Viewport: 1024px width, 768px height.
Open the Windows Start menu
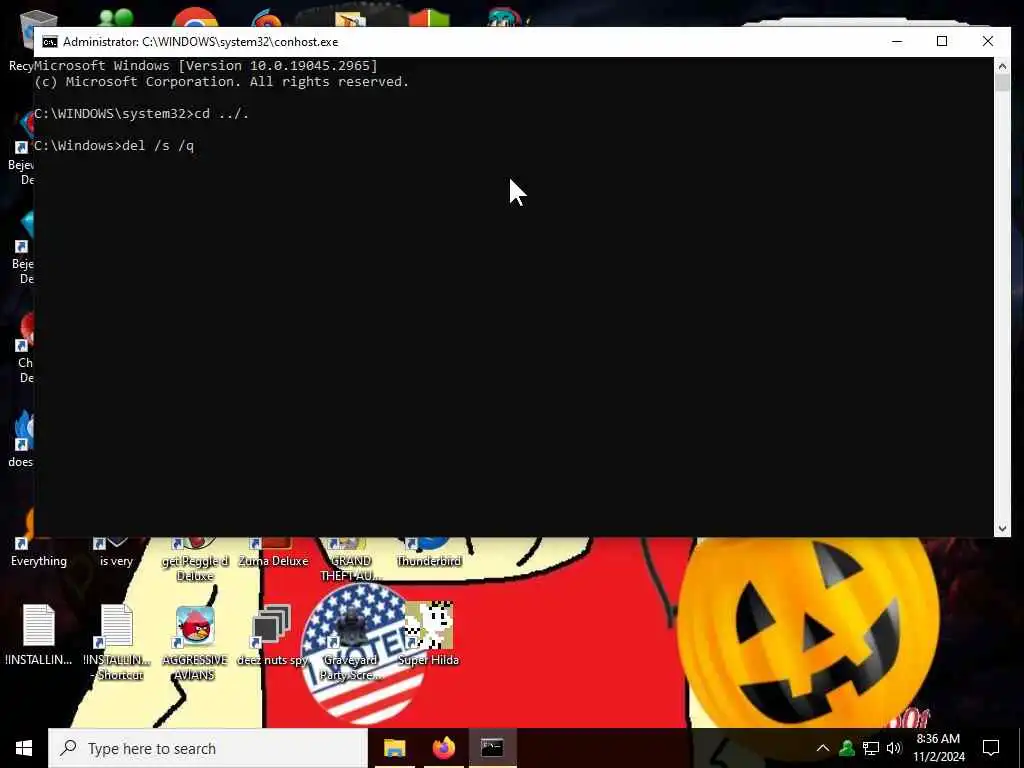tap(24, 748)
